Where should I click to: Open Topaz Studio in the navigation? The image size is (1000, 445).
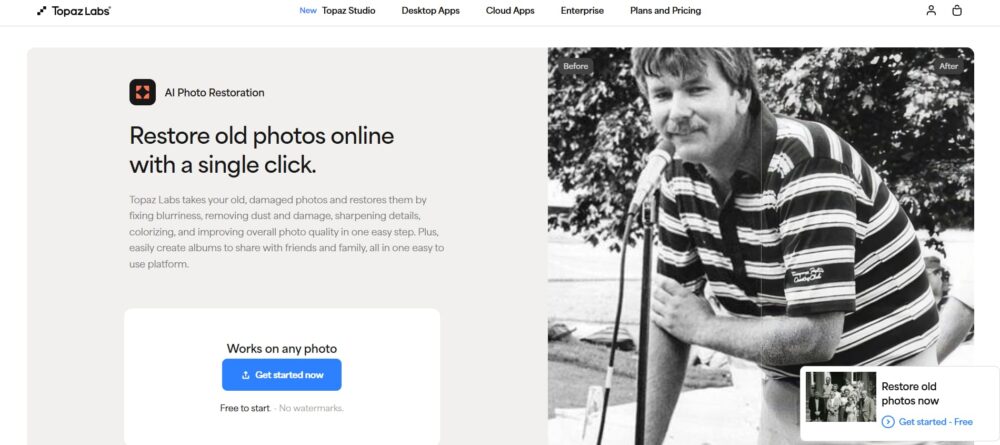coord(348,11)
